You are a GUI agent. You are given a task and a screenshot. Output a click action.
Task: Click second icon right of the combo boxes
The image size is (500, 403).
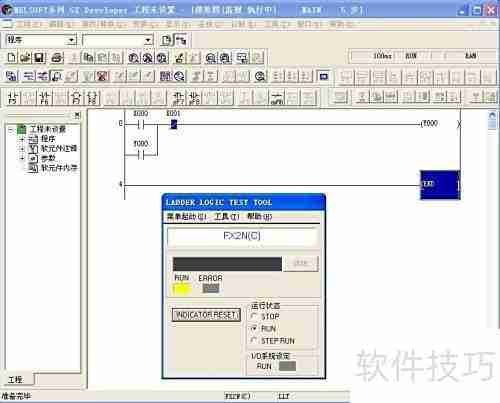180,40
